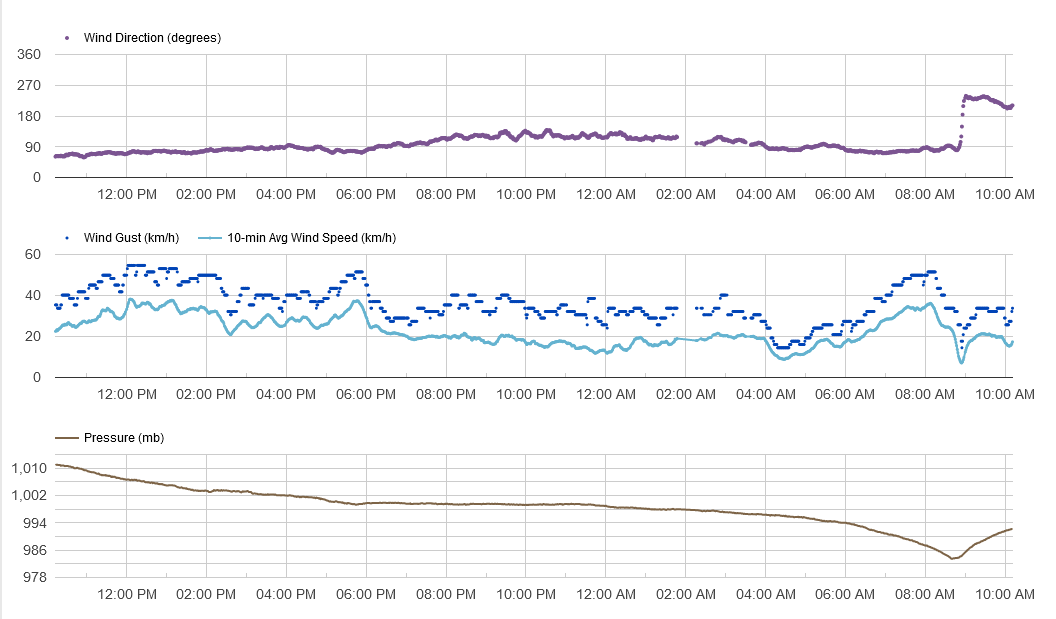Screen dimensions: 1056x619
Task: Click the purple Wind Direction legend dot
Action: pos(67,38)
